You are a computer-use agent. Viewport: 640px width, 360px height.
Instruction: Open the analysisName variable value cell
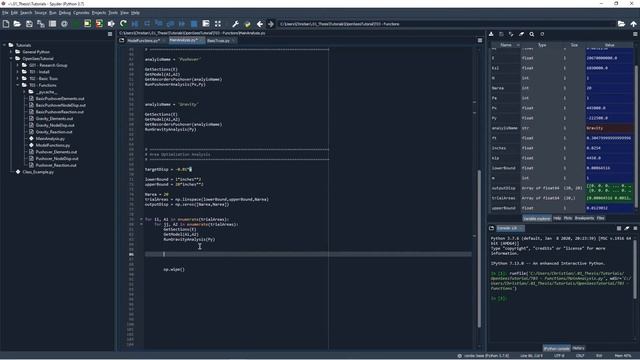point(609,128)
